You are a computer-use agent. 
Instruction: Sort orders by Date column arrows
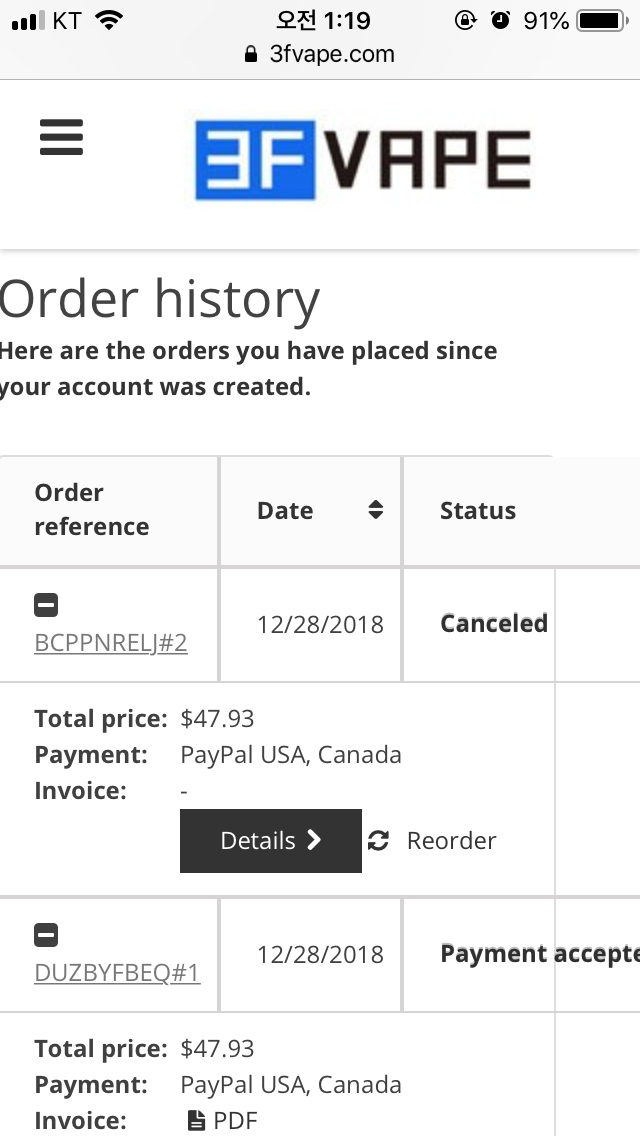pos(375,510)
